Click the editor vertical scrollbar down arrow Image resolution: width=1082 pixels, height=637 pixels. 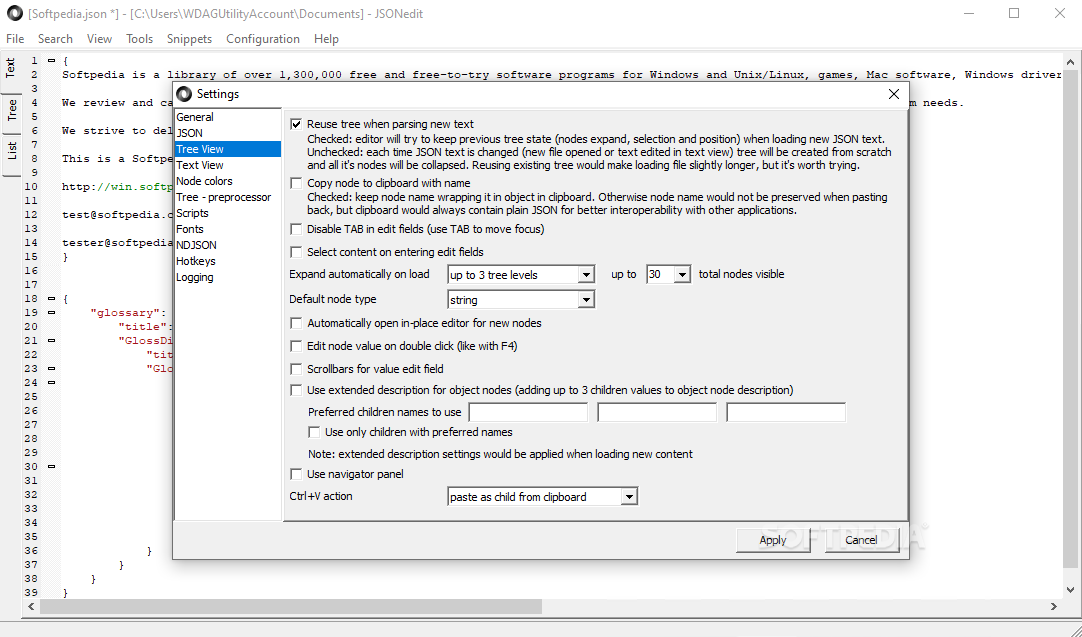[1071, 590]
